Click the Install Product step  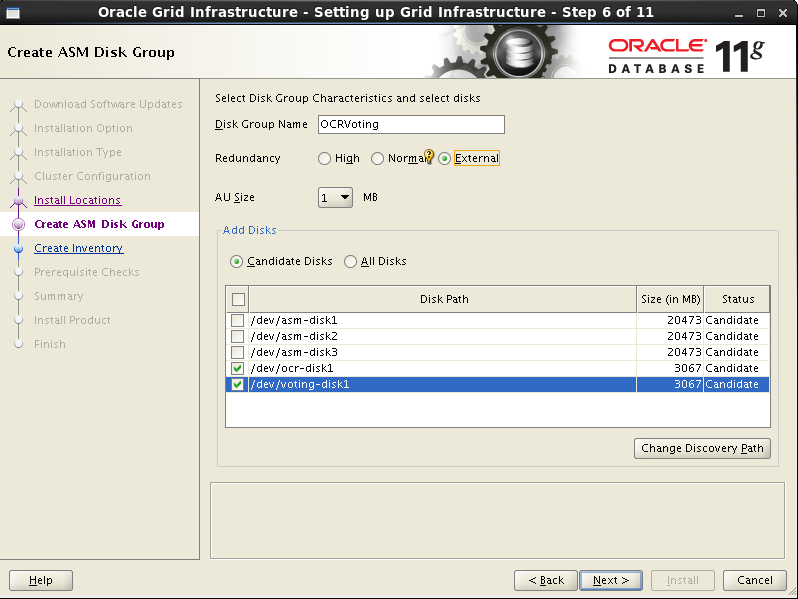tap(72, 320)
